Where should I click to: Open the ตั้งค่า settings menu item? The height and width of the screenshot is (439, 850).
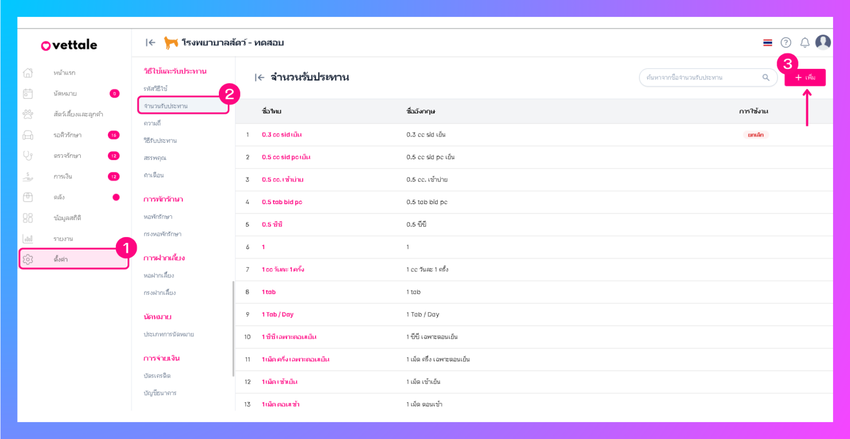tap(61, 259)
